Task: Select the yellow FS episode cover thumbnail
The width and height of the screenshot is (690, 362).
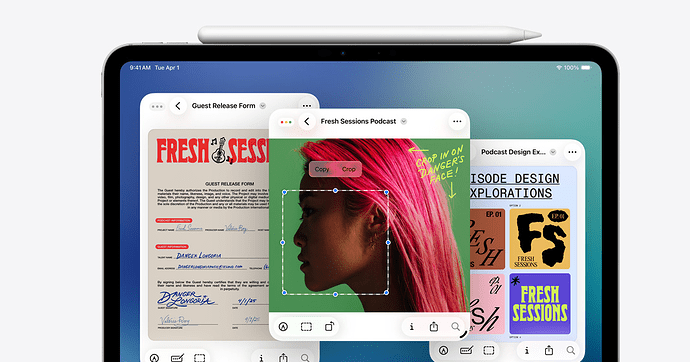Action: [x=540, y=239]
